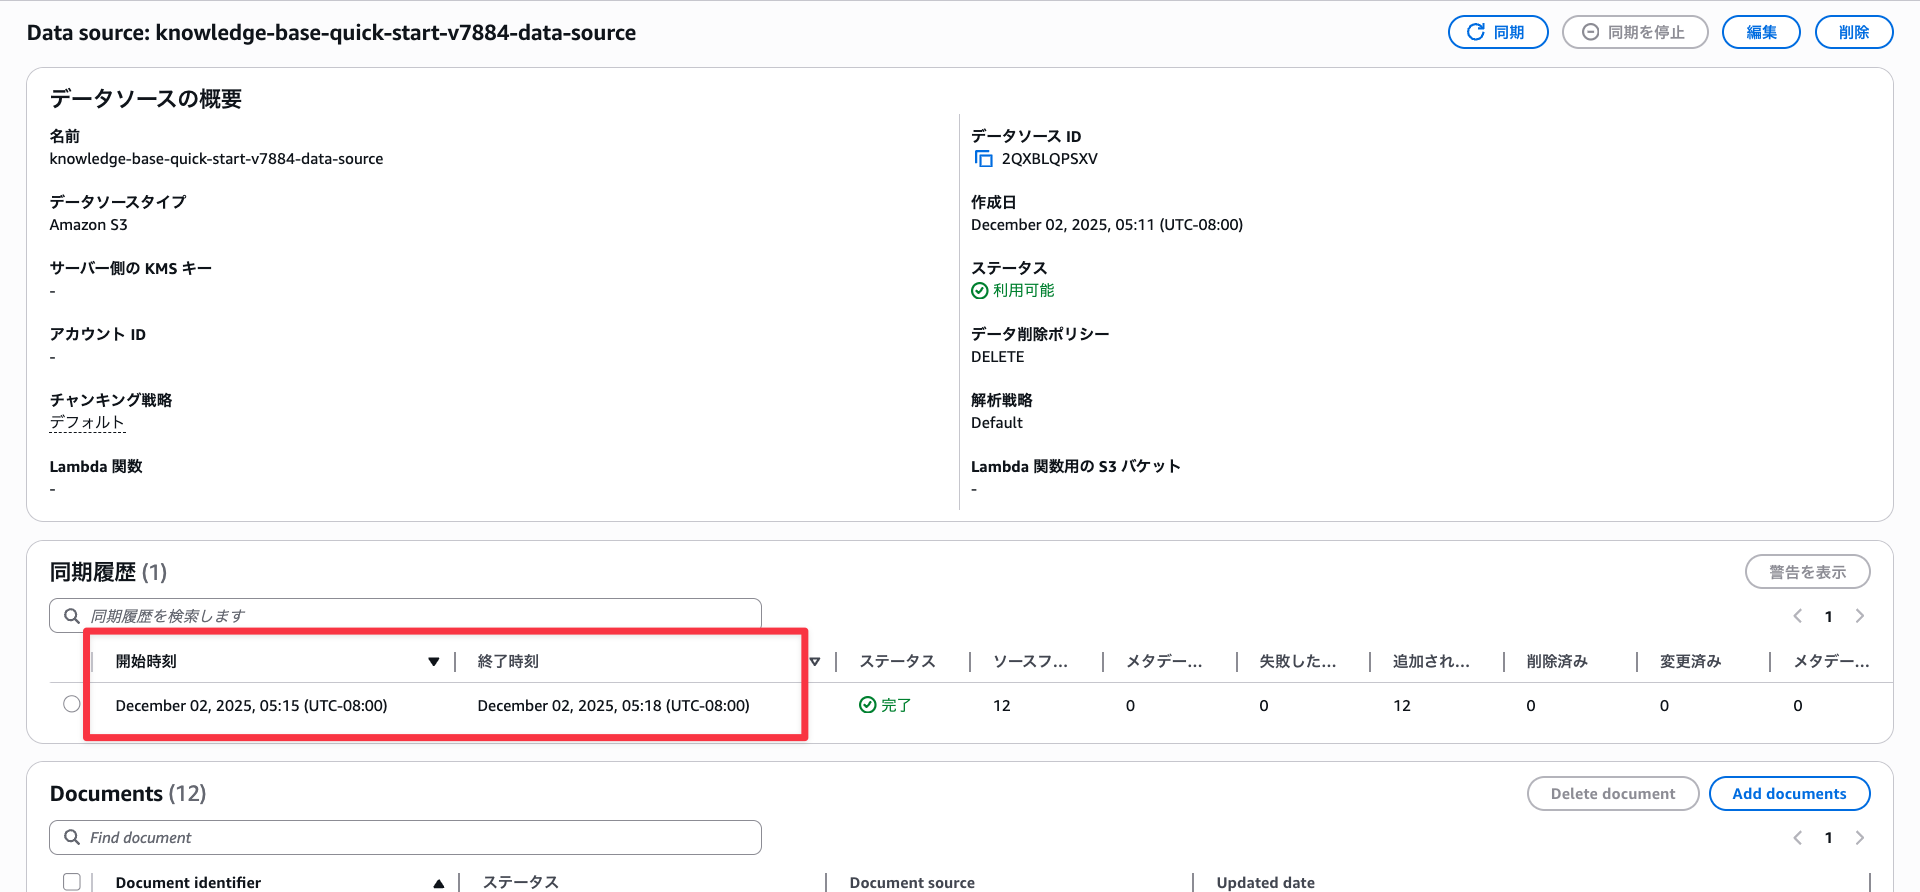Screen dimensions: 1920x892
Task: Focus the 同期履歴を検索します search field
Action: (x=420, y=616)
